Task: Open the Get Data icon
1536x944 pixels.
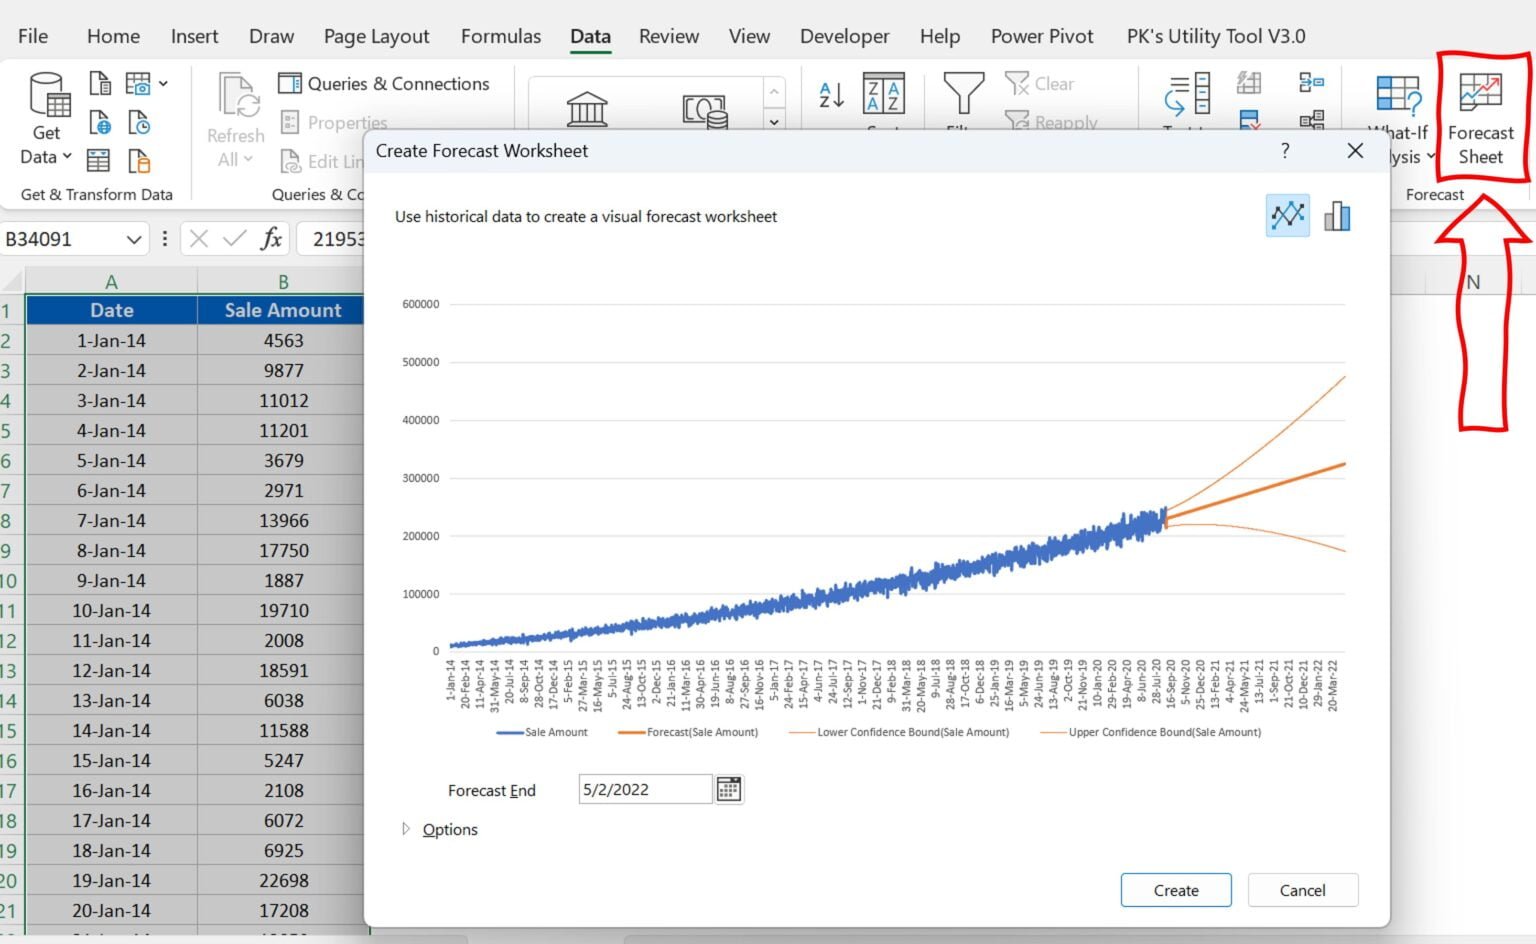Action: tap(44, 110)
